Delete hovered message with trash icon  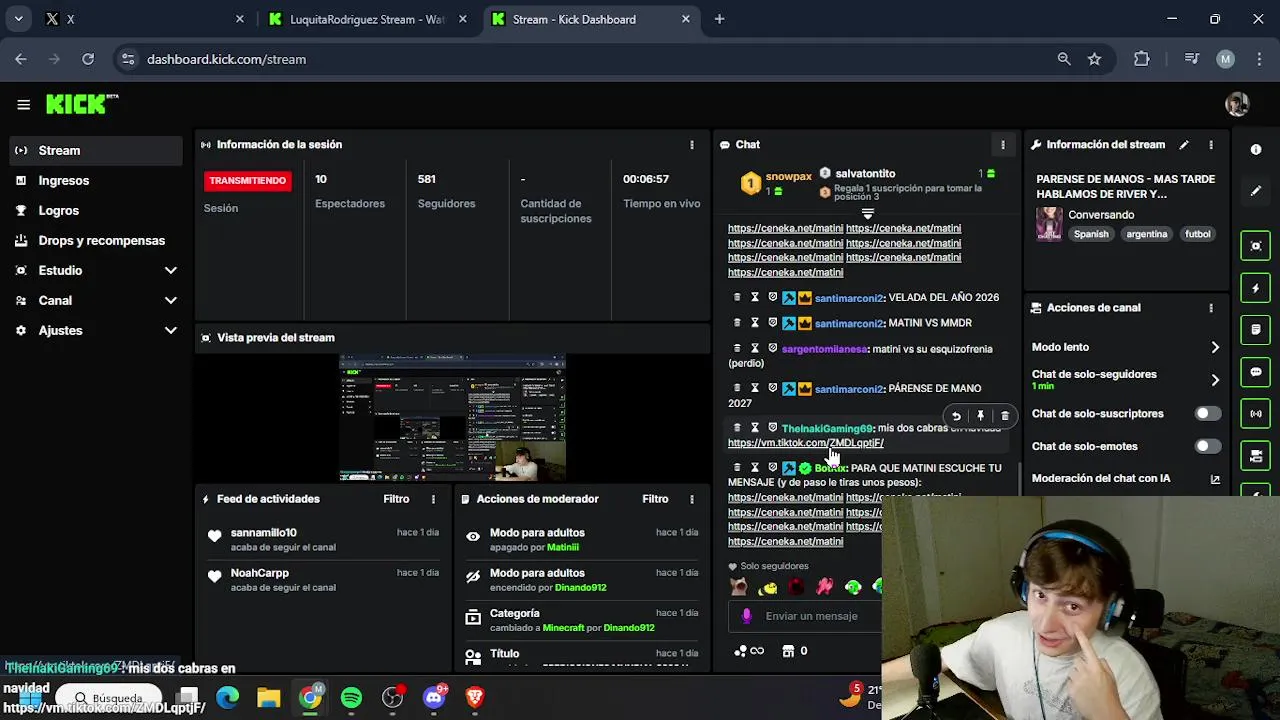[1005, 416]
